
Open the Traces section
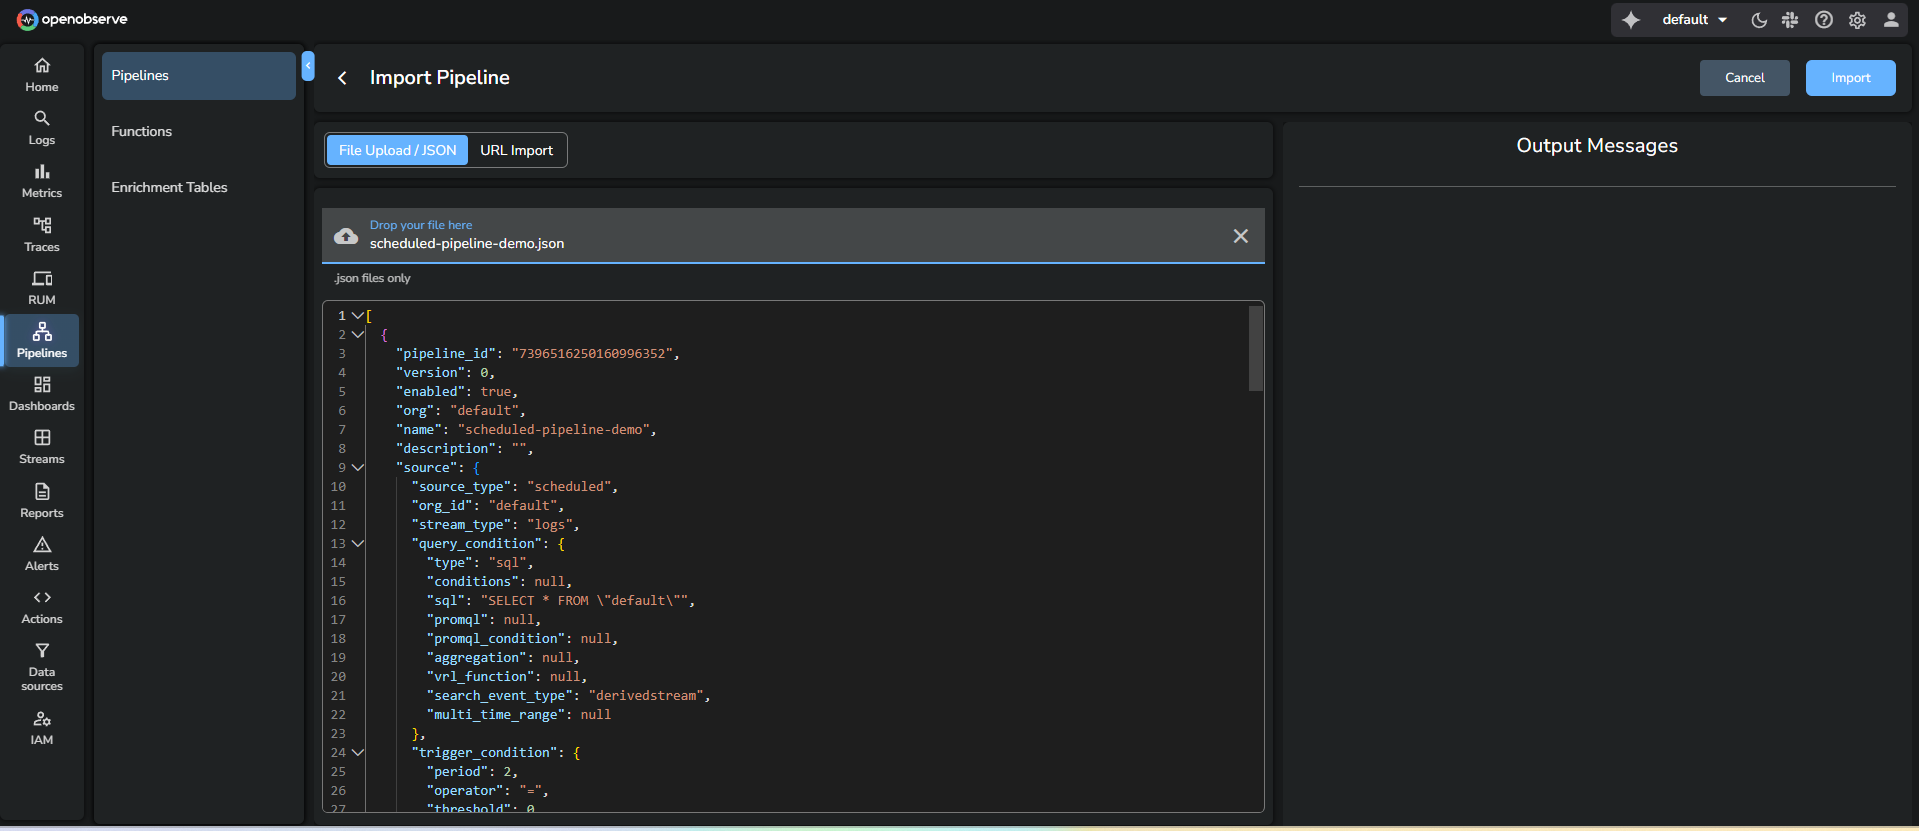41,234
